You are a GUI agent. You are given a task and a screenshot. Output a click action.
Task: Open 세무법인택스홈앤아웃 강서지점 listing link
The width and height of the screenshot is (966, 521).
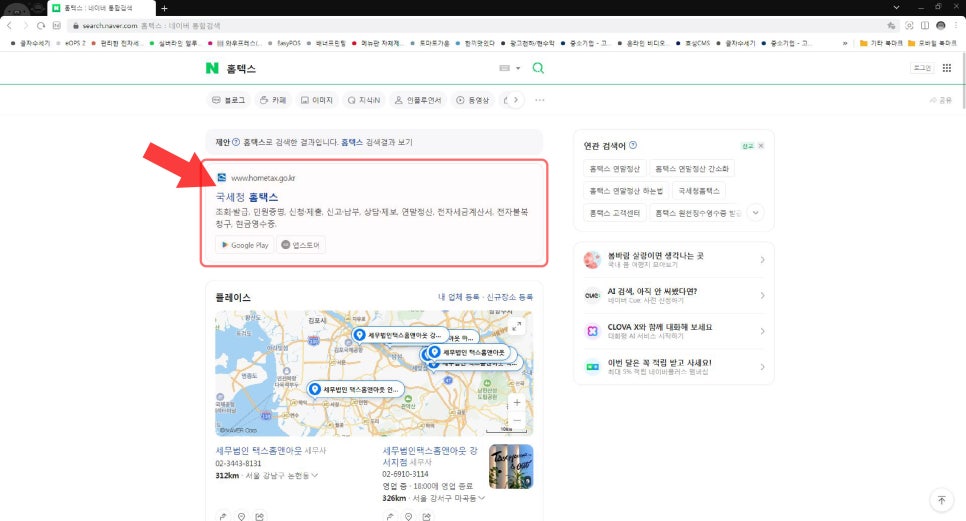(430, 456)
